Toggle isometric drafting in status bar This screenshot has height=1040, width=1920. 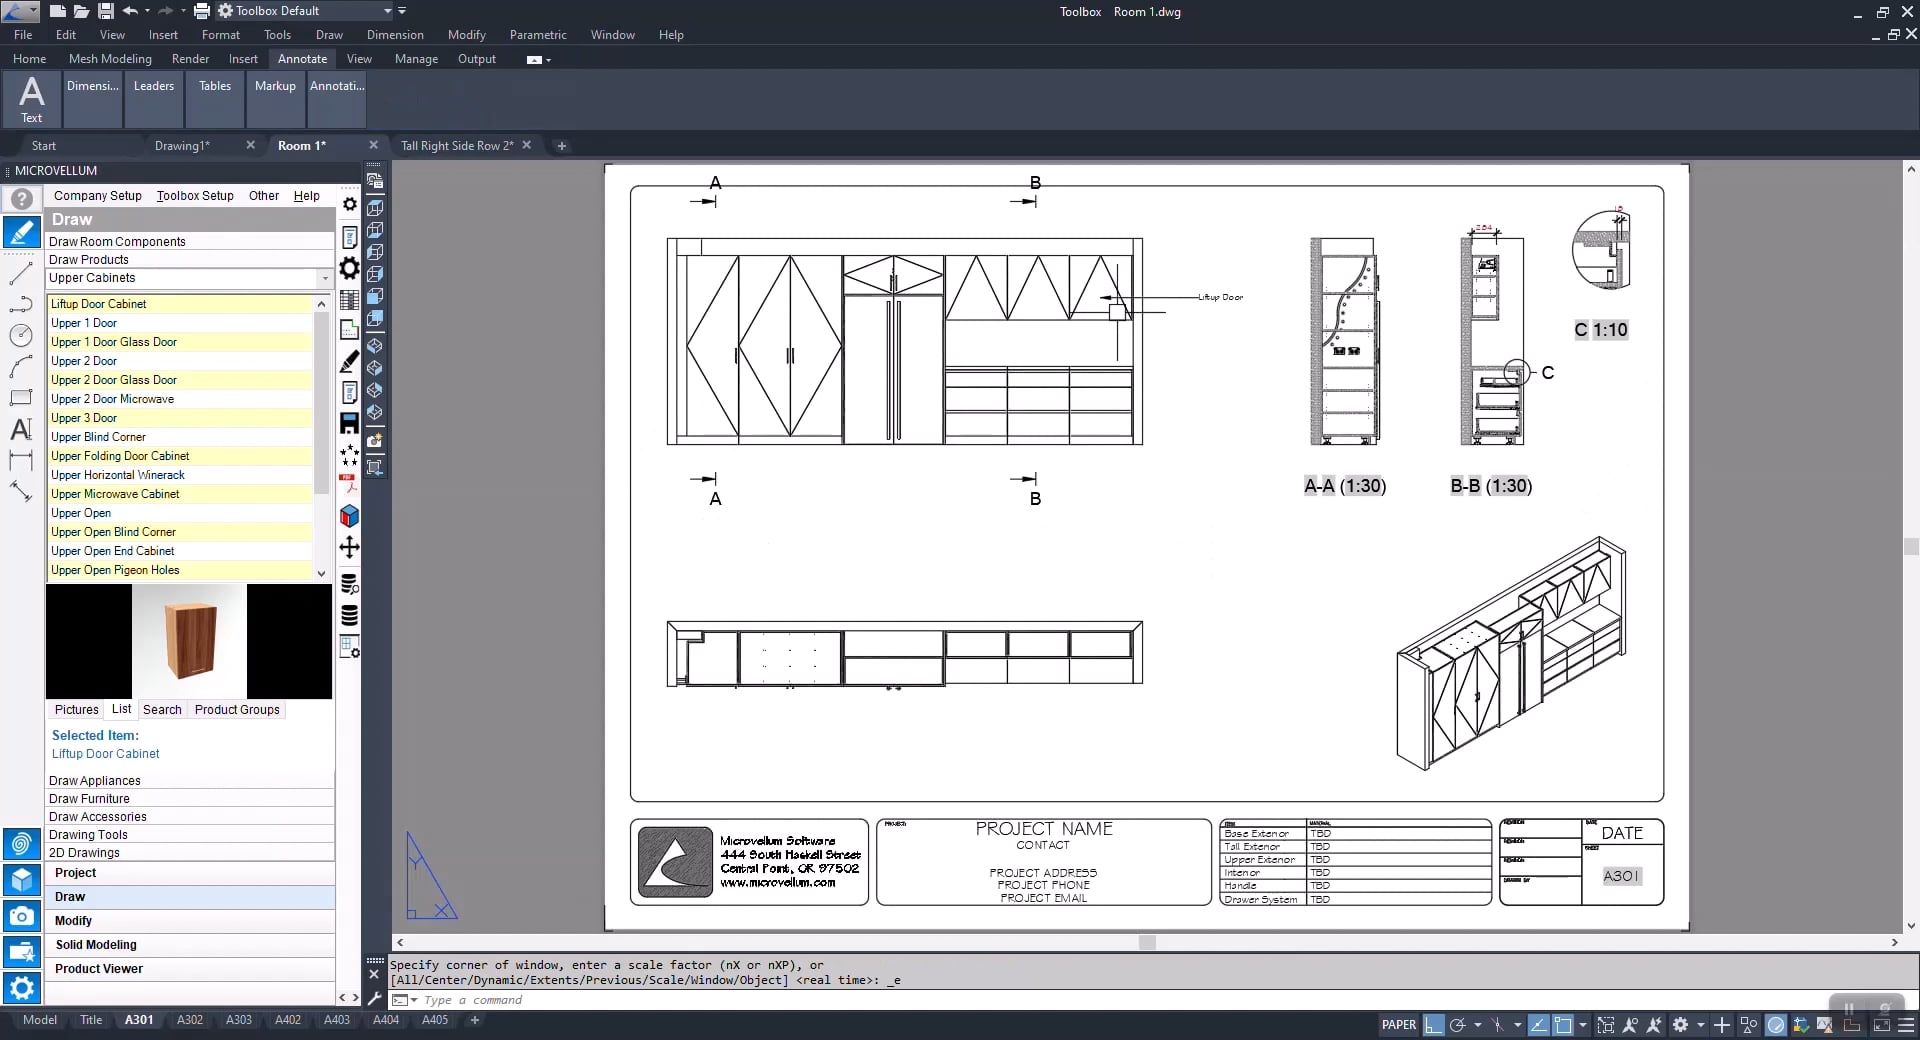click(x=1497, y=1024)
